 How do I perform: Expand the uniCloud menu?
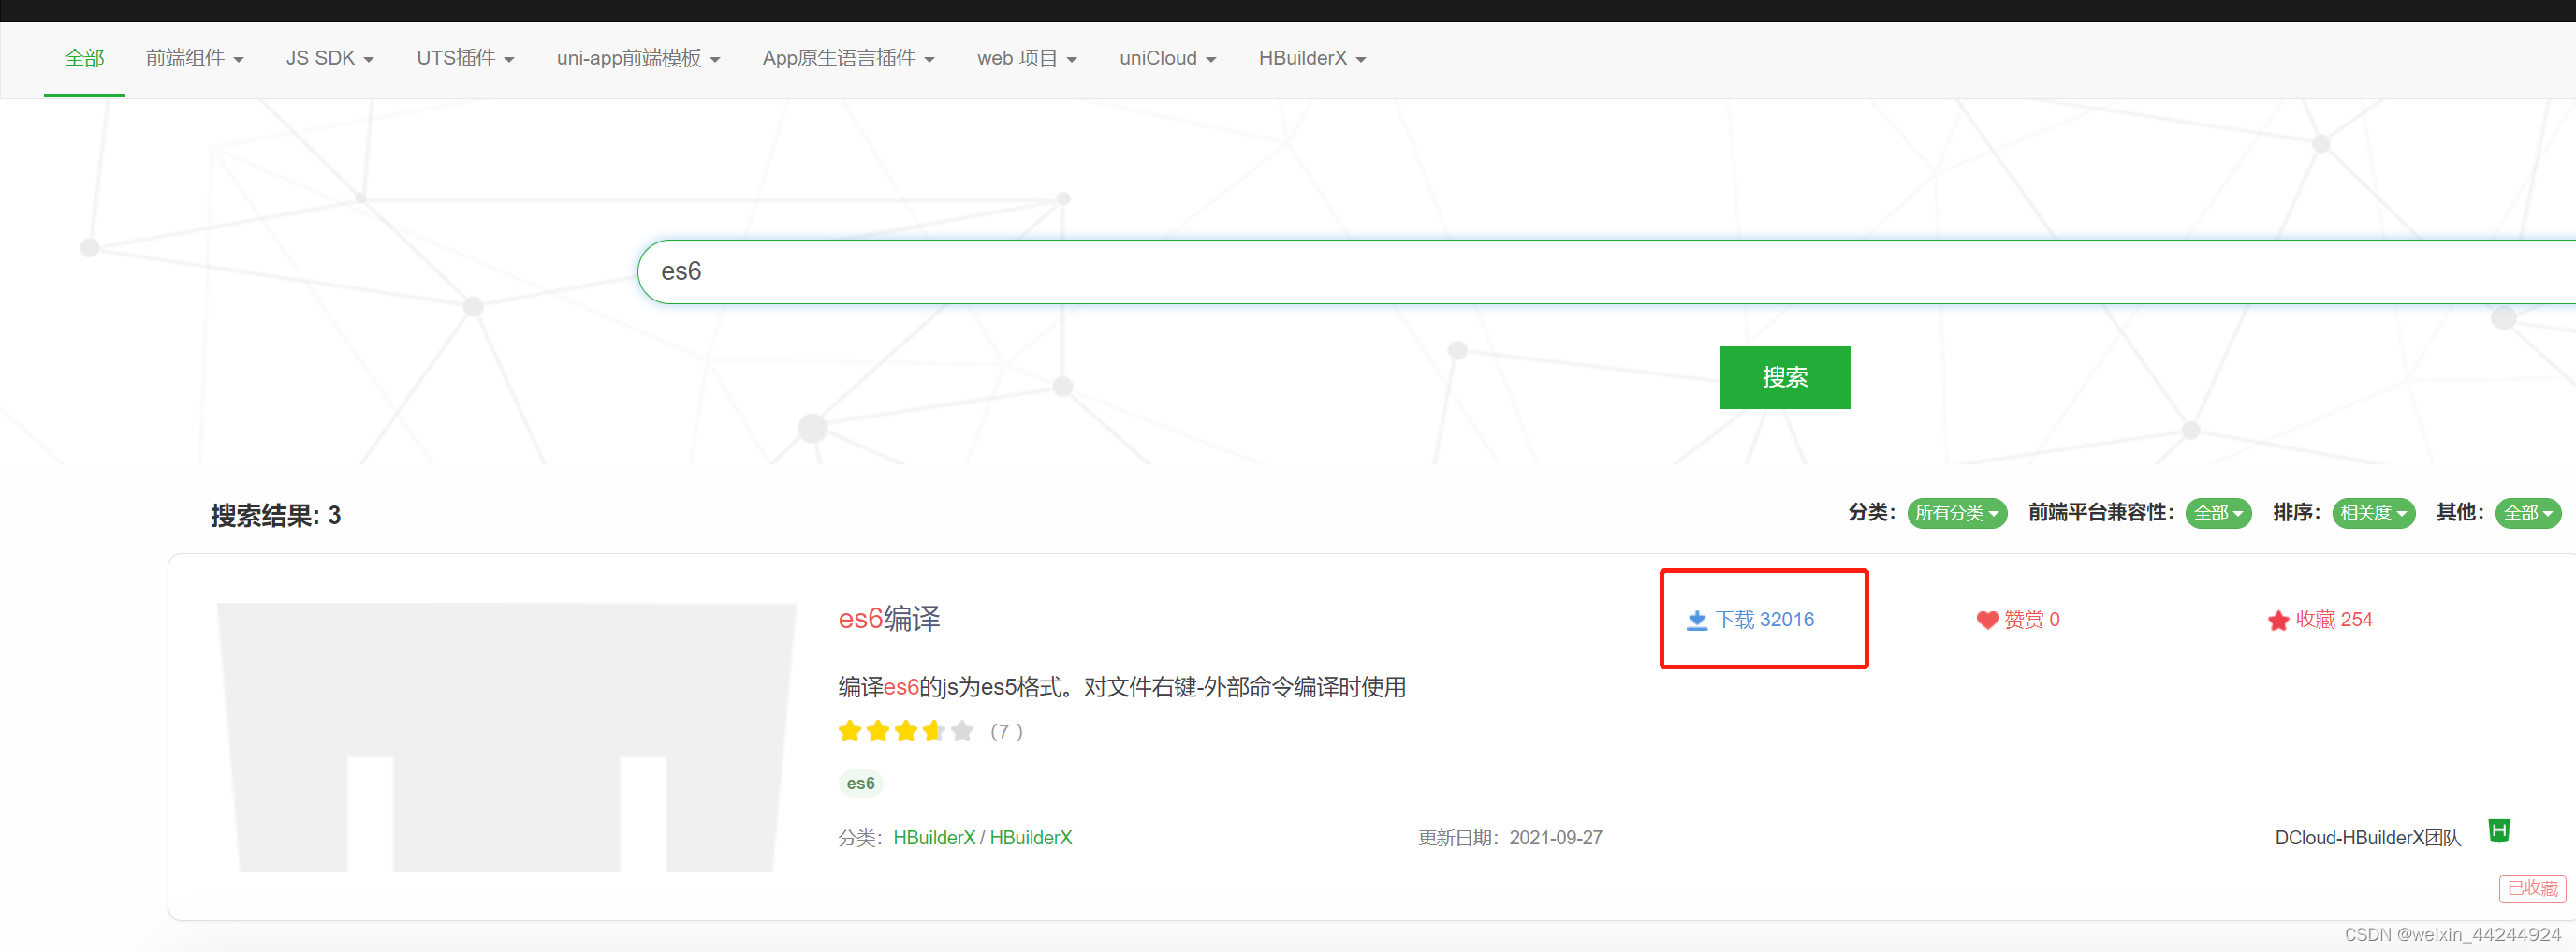(1168, 58)
